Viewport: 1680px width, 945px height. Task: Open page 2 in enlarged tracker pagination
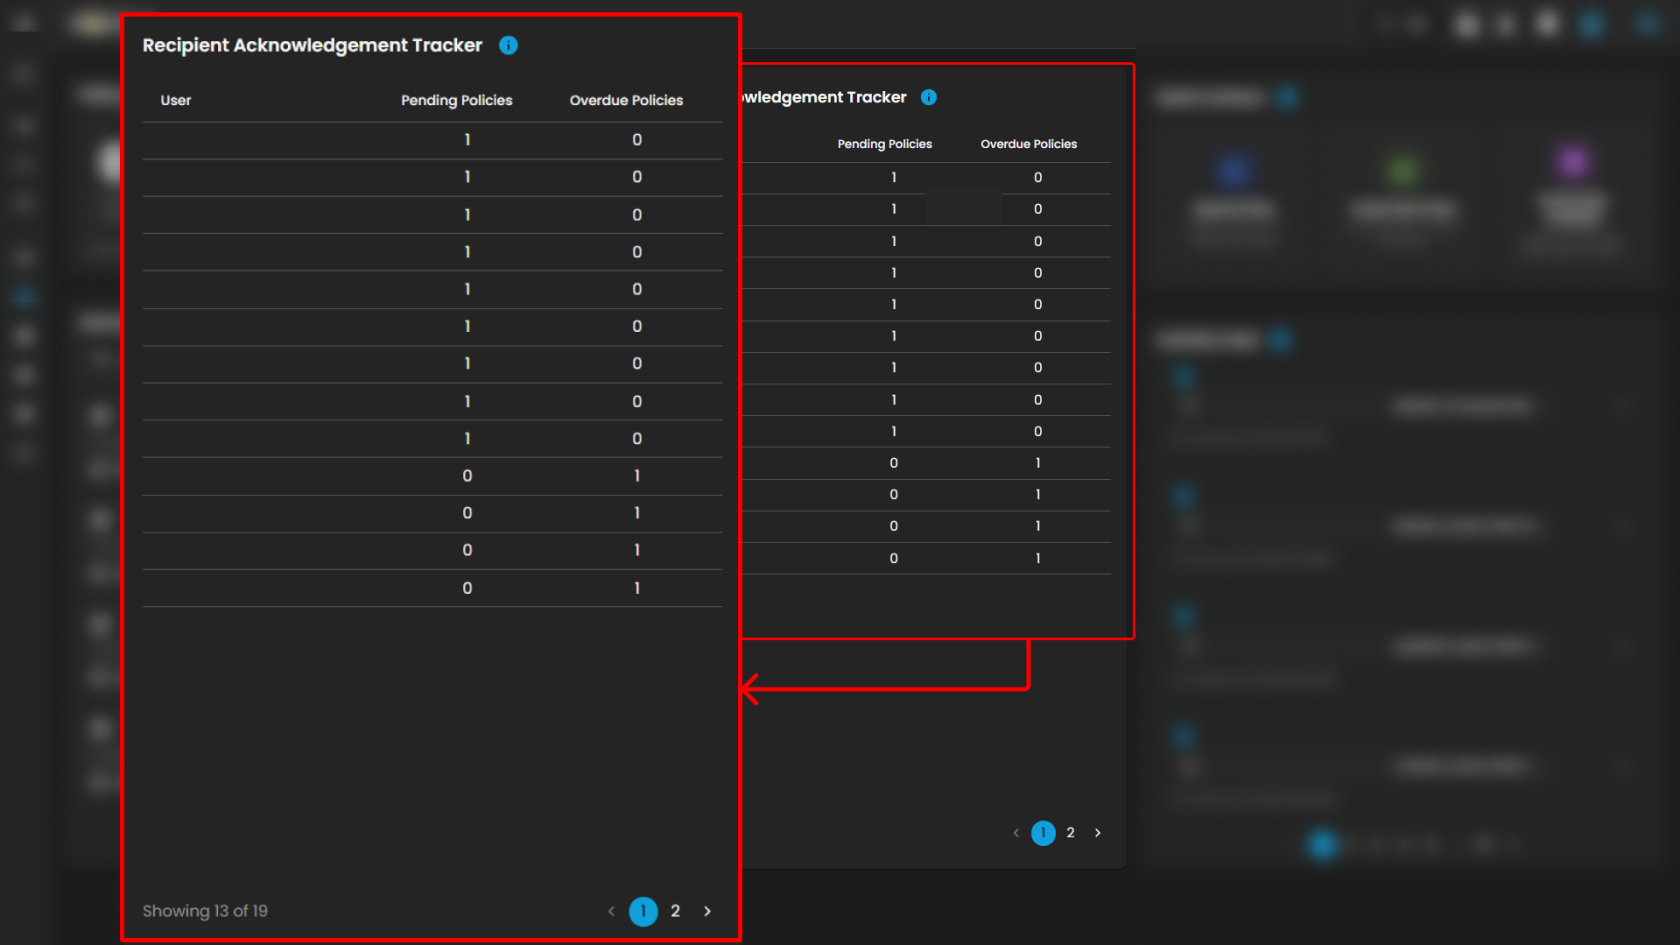pyautogui.click(x=675, y=911)
